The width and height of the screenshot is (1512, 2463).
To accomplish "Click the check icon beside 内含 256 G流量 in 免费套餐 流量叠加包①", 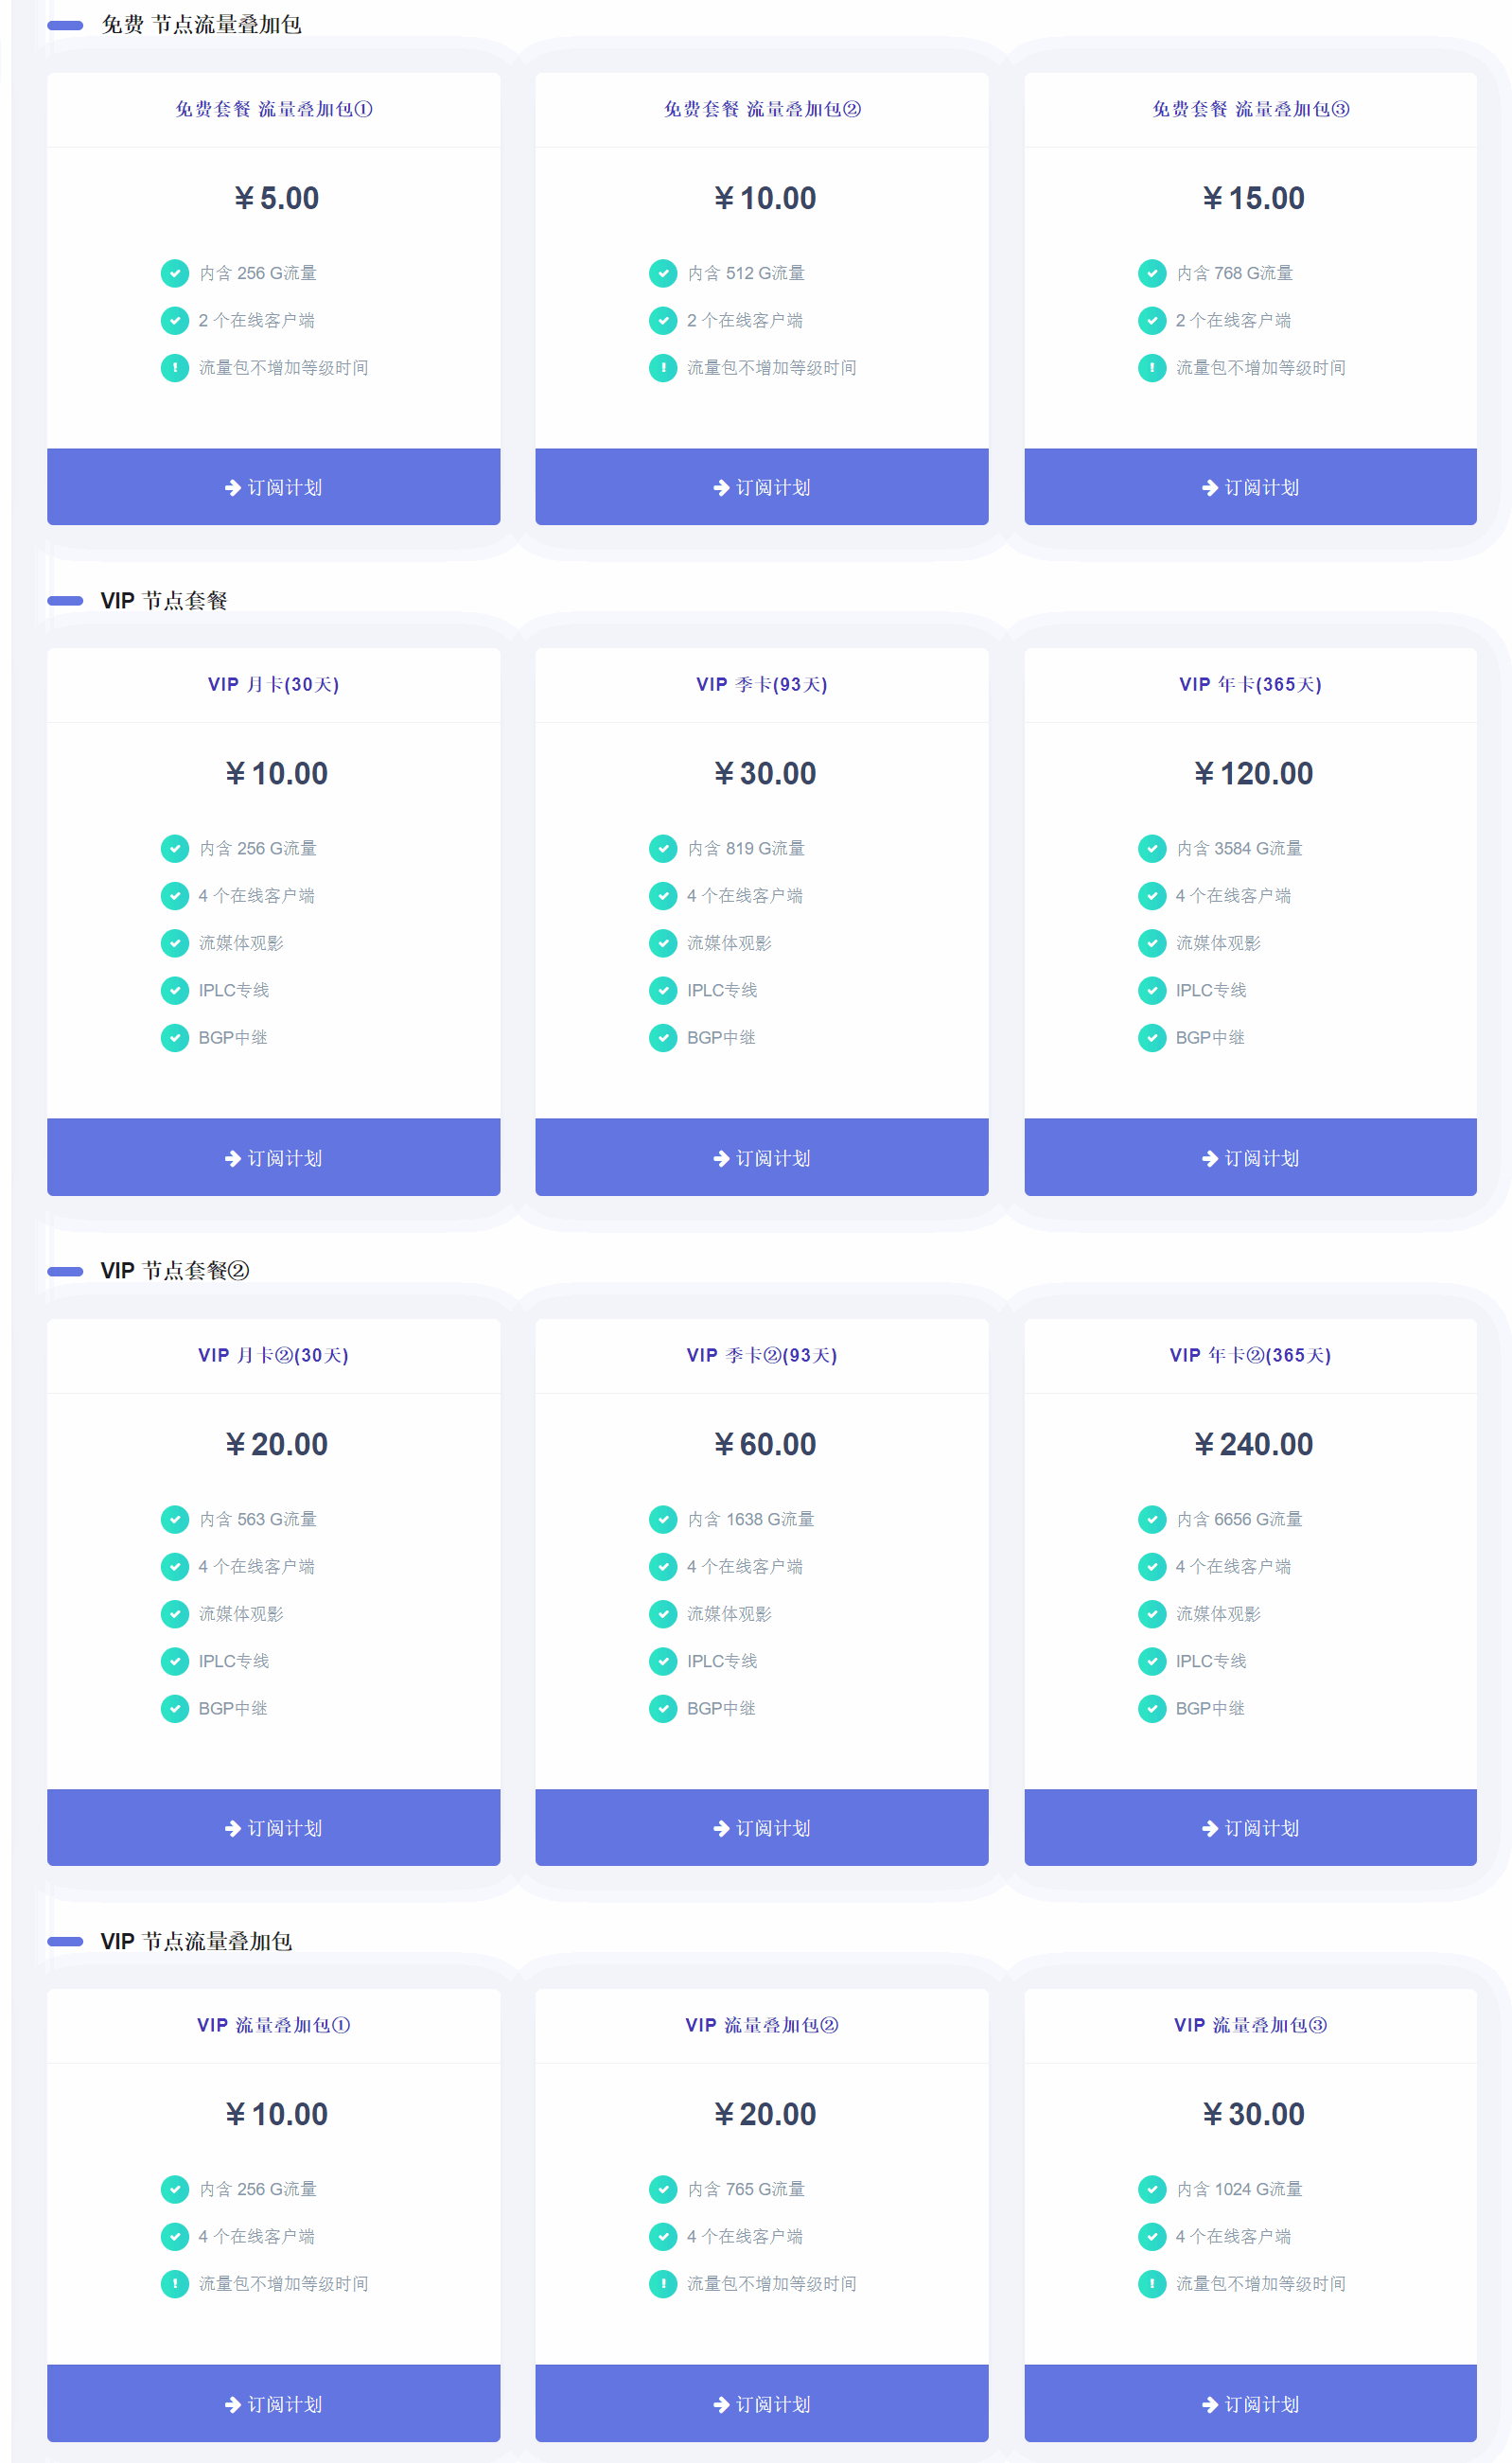I will [x=175, y=273].
